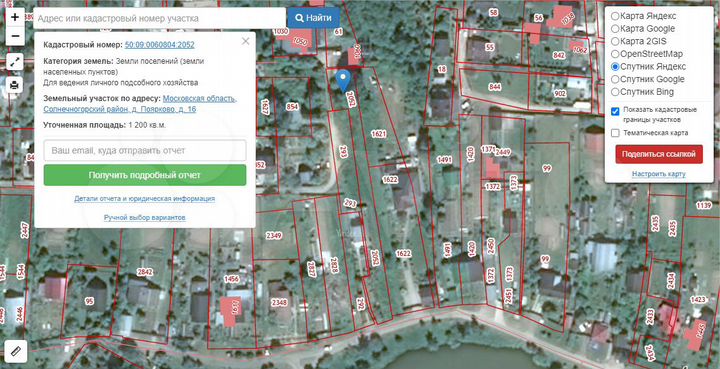Focus the email input for report
Screen dimensions: 720x369
(x=145, y=150)
